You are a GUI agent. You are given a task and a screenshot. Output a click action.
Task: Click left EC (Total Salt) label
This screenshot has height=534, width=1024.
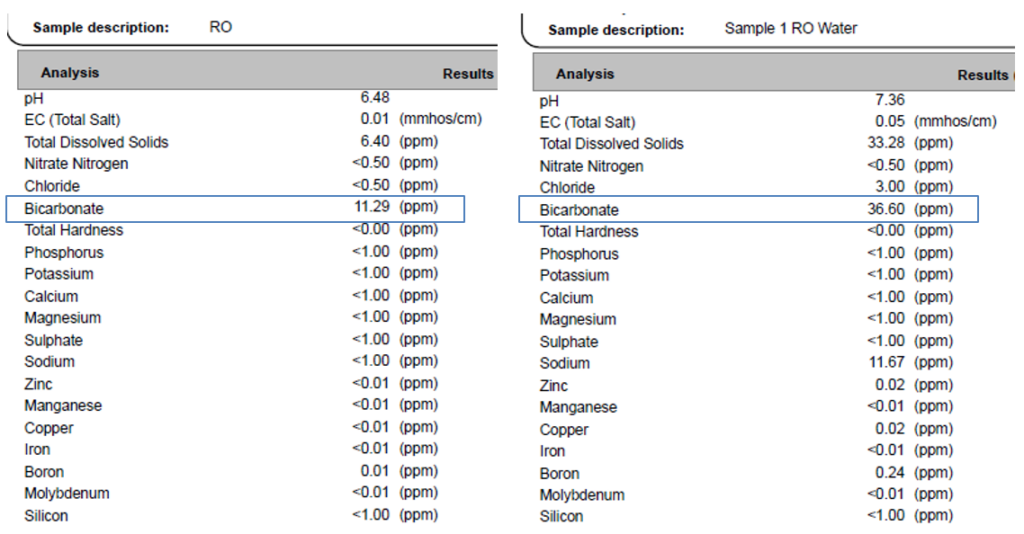pos(72,120)
